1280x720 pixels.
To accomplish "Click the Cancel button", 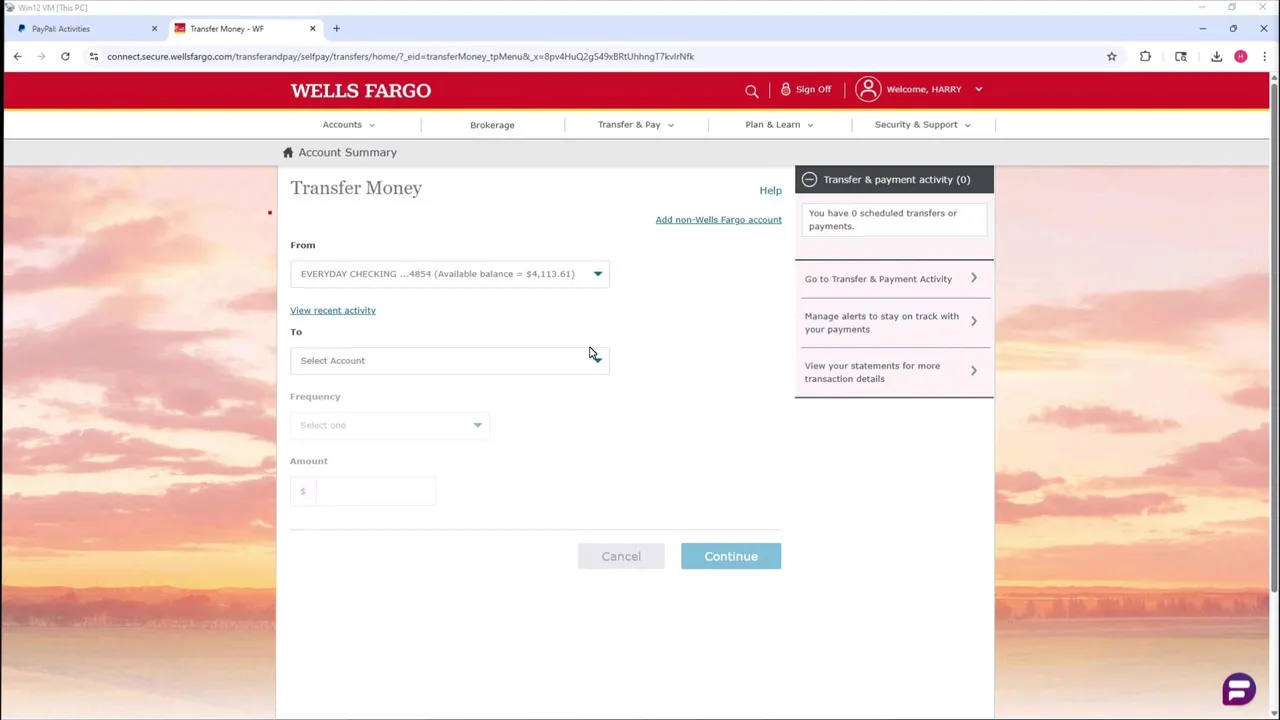I will pos(621,556).
